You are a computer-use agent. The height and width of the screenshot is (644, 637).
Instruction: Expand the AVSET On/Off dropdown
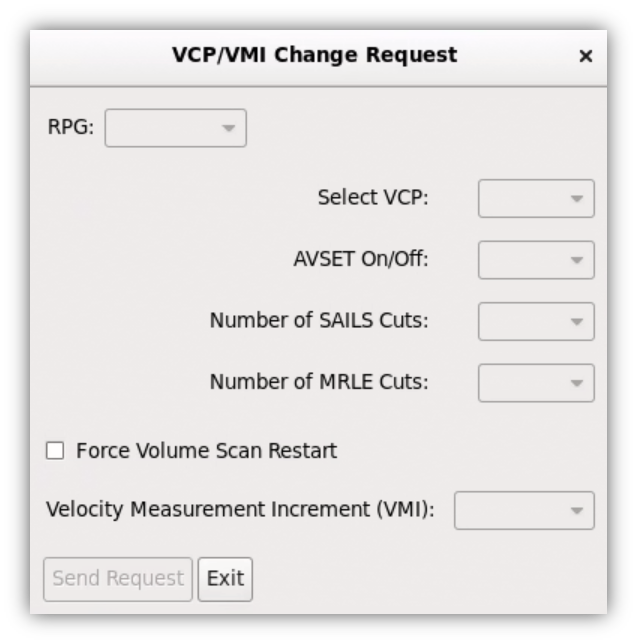[536, 260]
